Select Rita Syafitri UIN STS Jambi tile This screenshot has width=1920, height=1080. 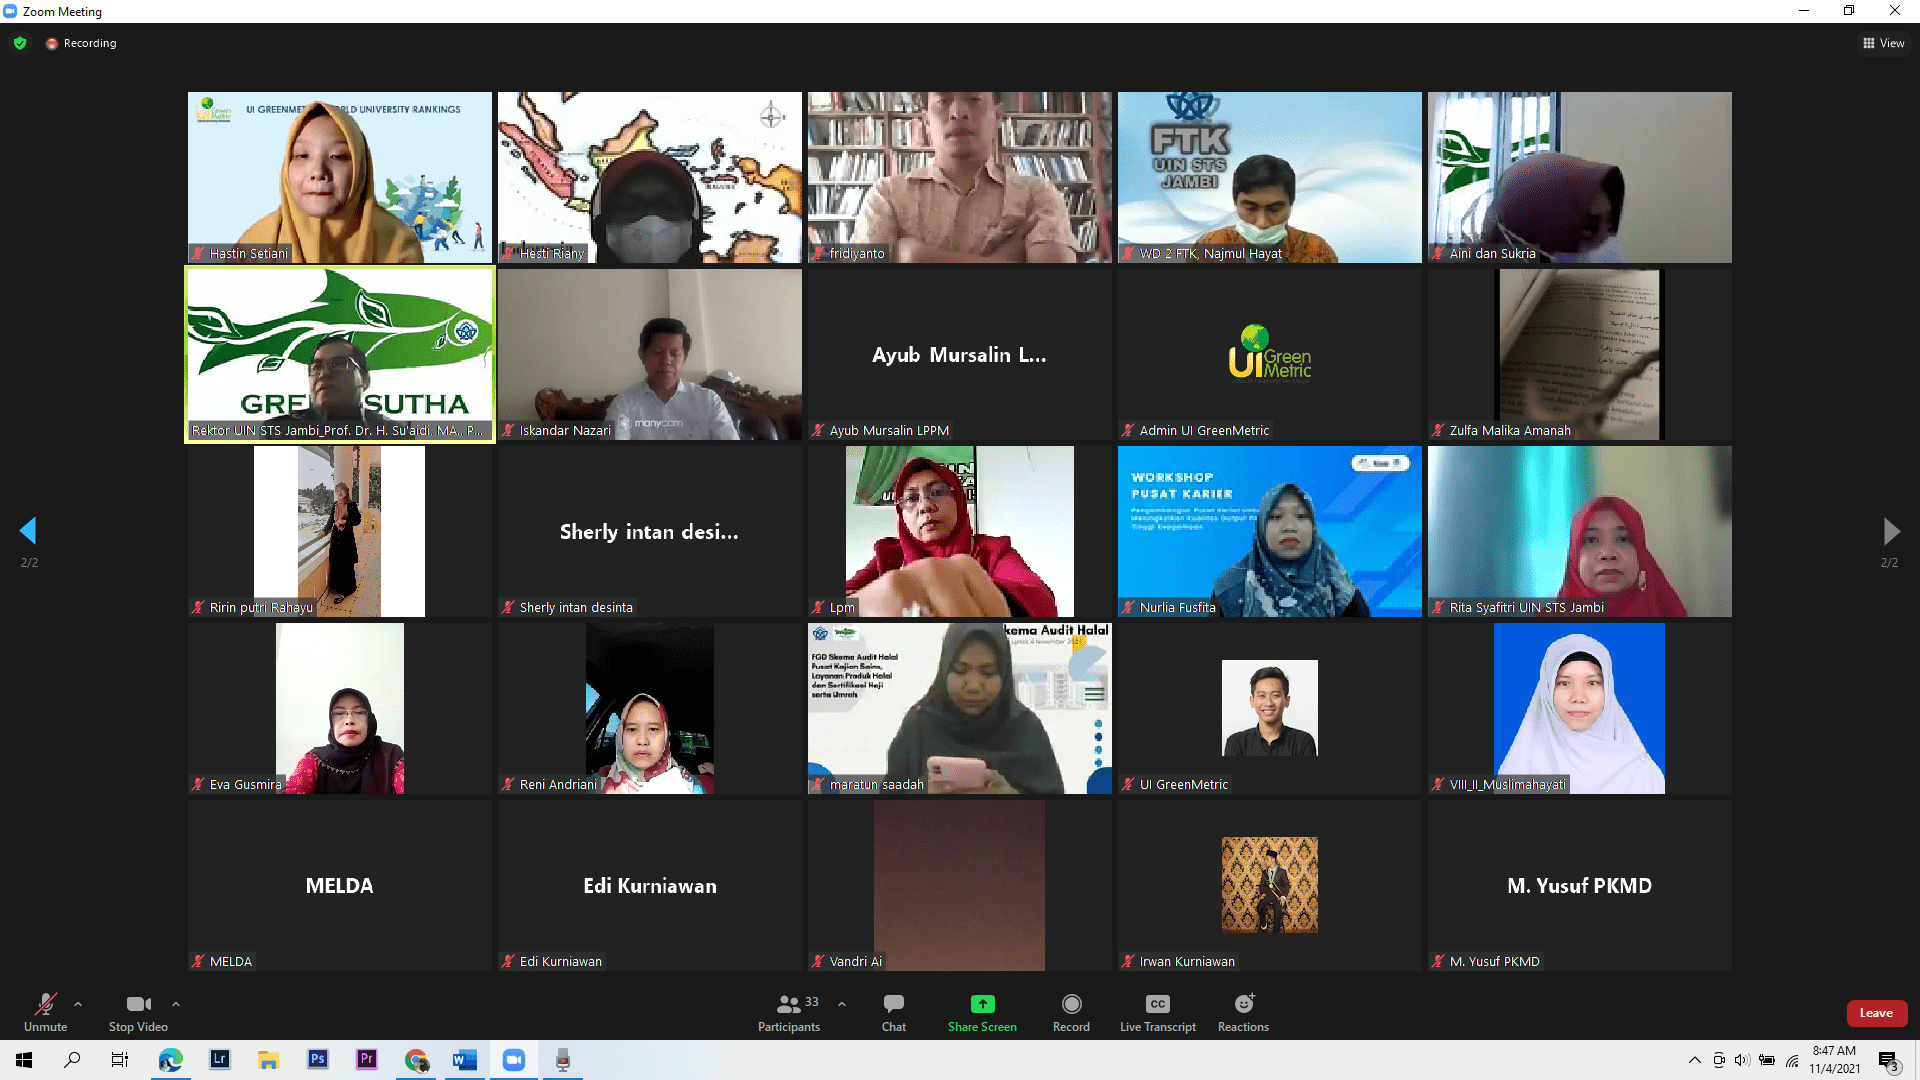click(1580, 532)
